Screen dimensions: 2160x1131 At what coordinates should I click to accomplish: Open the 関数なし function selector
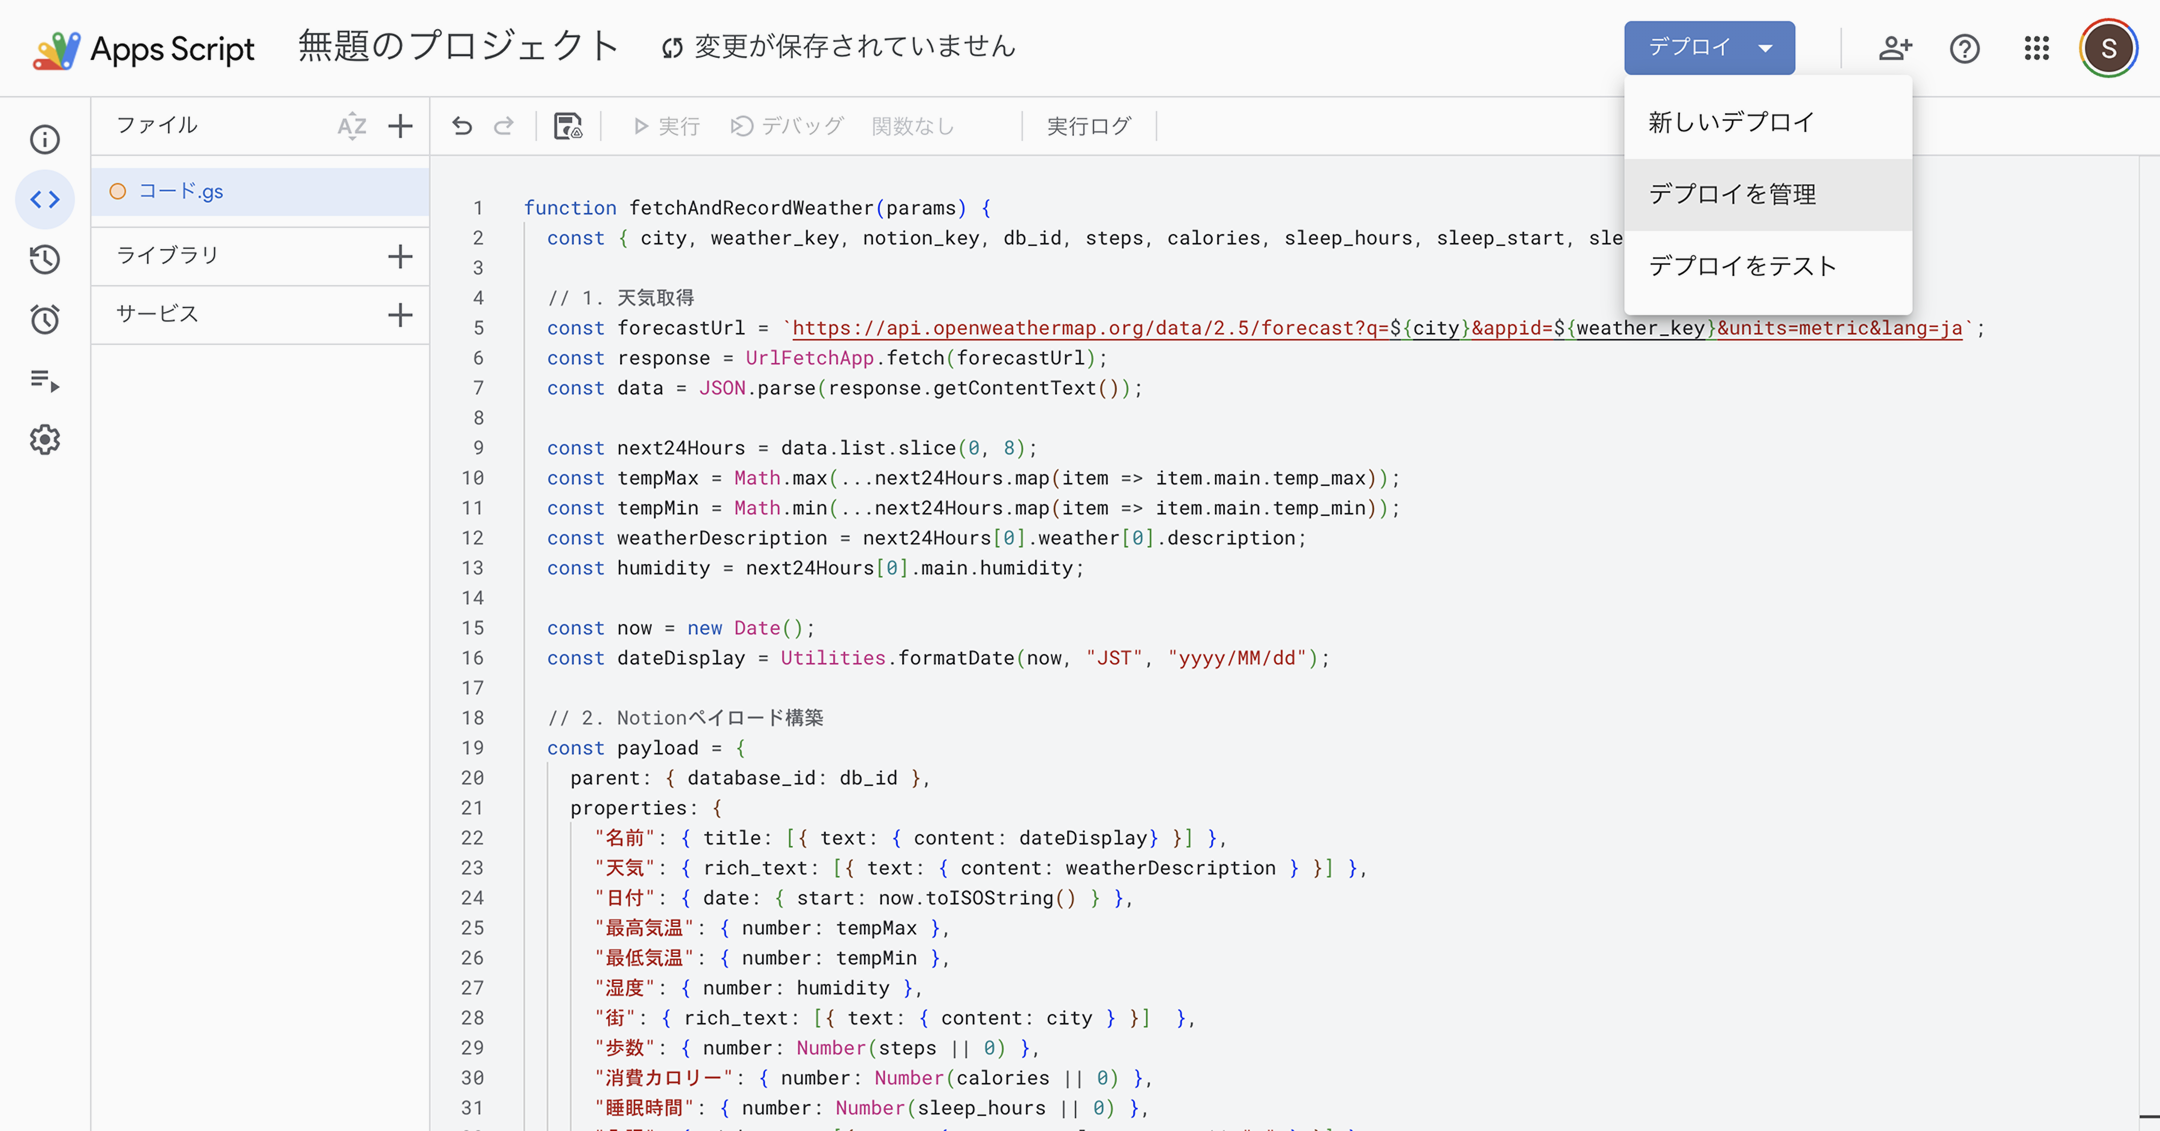pos(913,126)
